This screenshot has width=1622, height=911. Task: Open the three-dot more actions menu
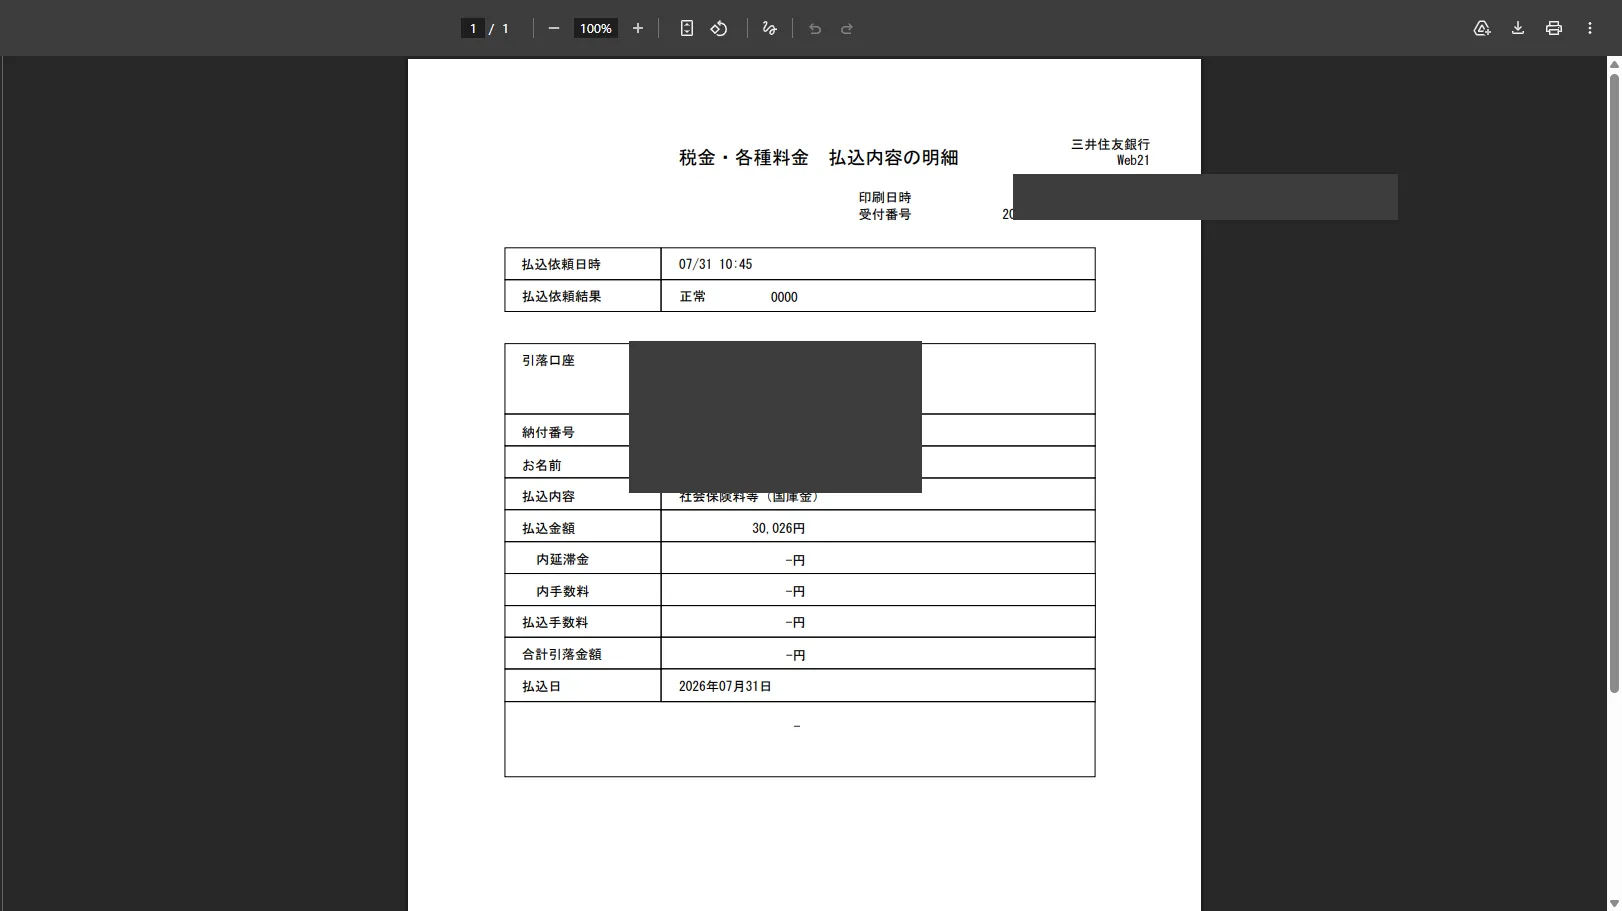pyautogui.click(x=1590, y=29)
